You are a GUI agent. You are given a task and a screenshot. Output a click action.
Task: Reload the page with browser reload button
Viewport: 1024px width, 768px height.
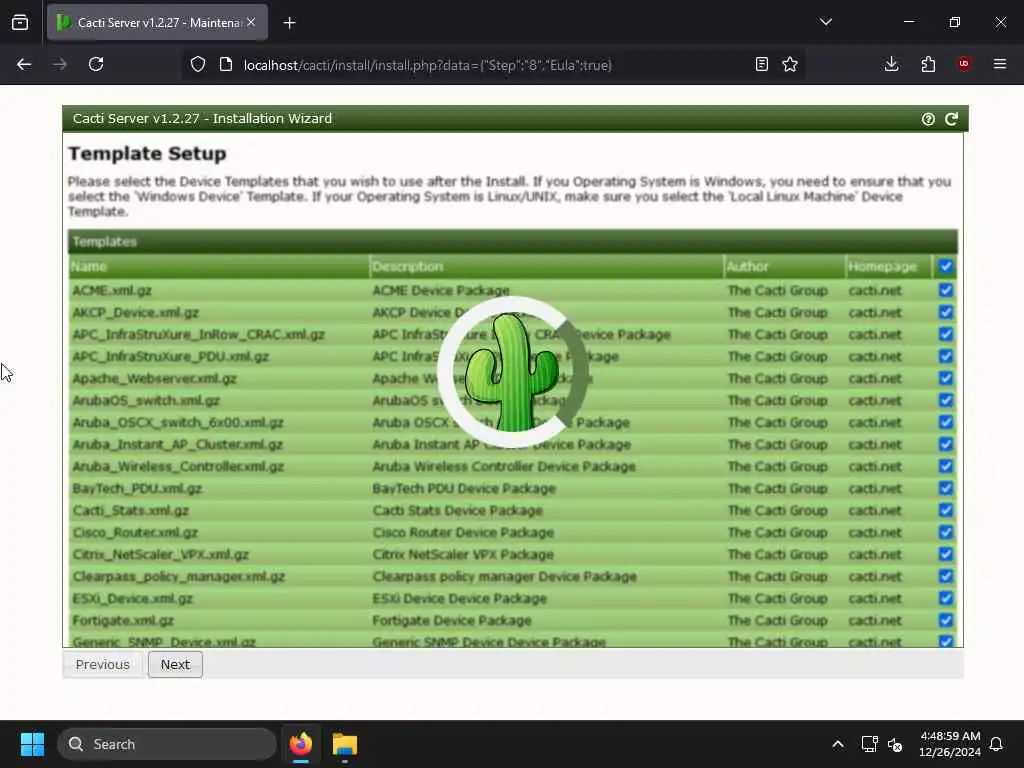click(x=96, y=64)
